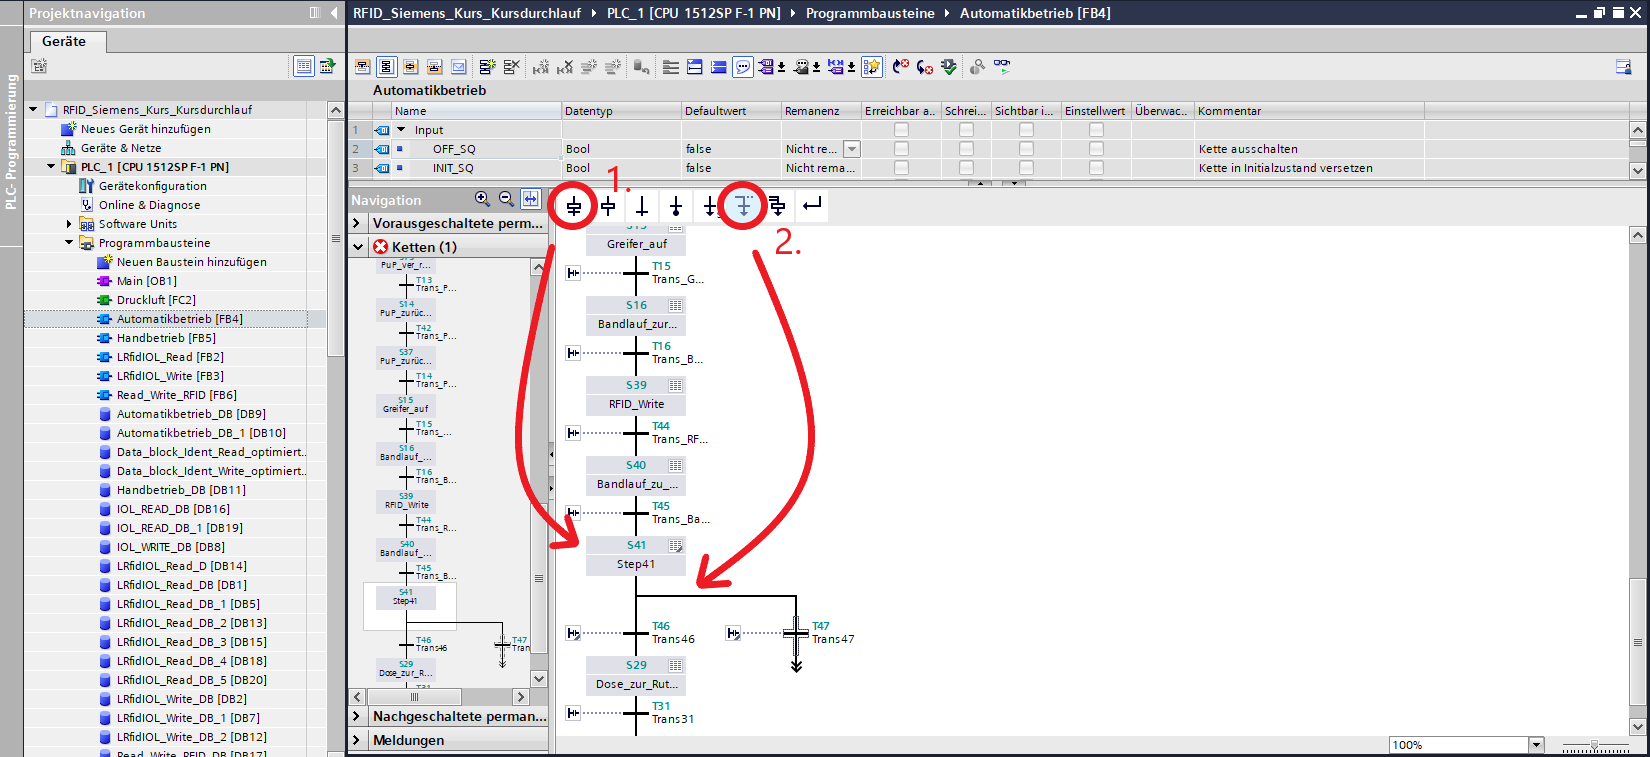The width and height of the screenshot is (1650, 757).
Task: Tick the Einstellwert checkbox in the Input row
Action: coord(1096,130)
